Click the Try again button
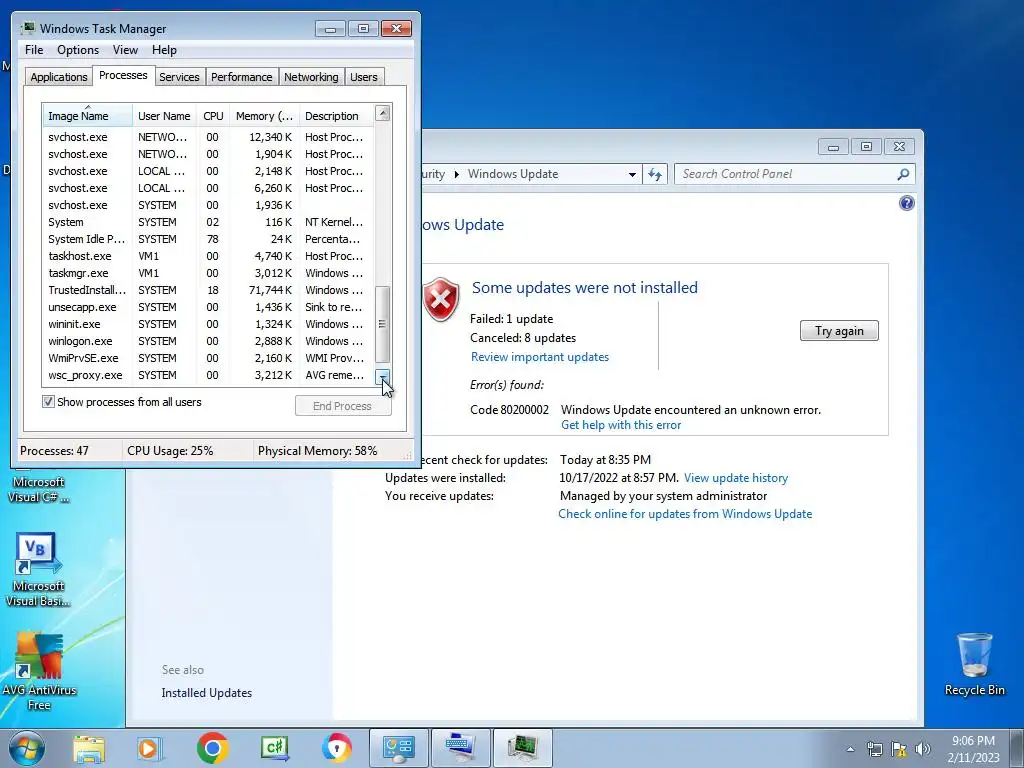The image size is (1024, 768). pos(839,330)
